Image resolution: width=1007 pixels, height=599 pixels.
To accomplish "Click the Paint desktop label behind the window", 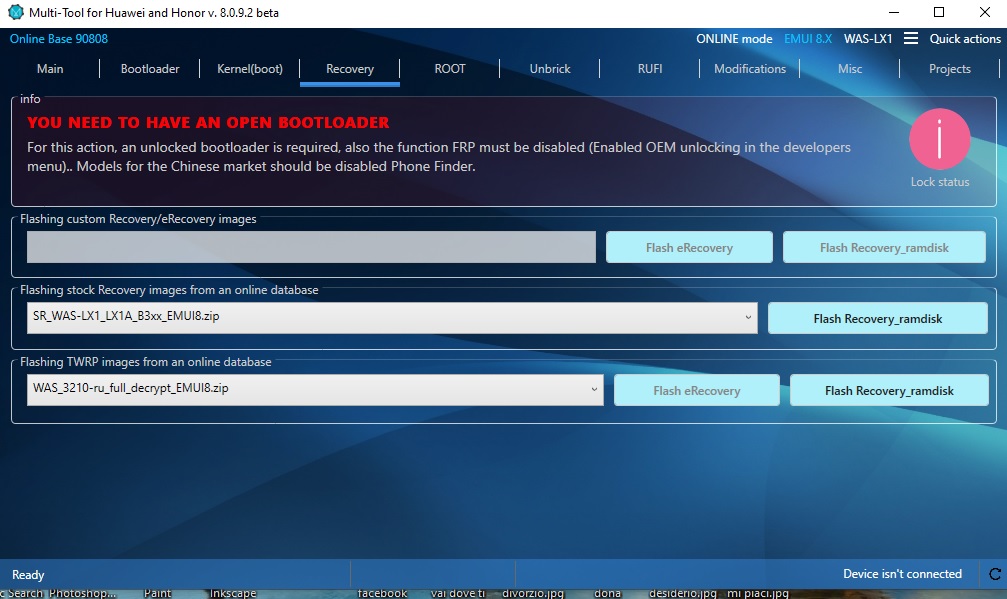I will tap(157, 593).
